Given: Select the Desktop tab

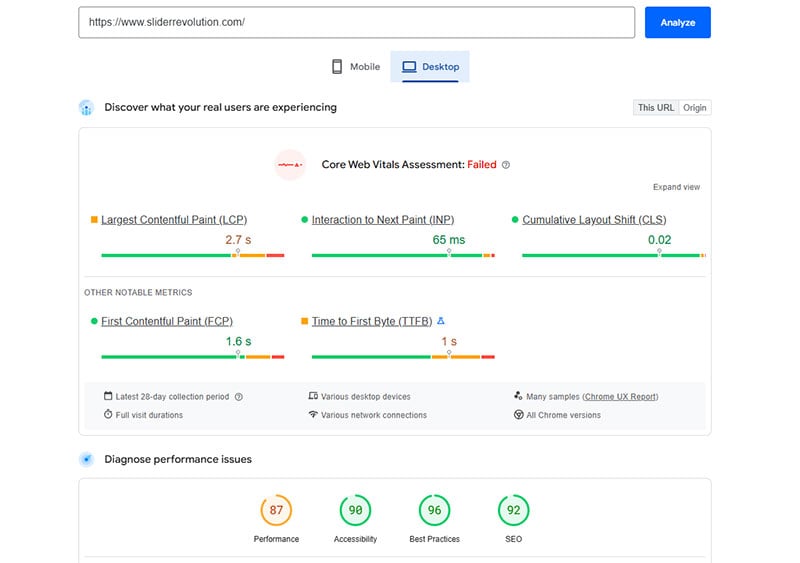Looking at the screenshot, I should click(x=430, y=66).
